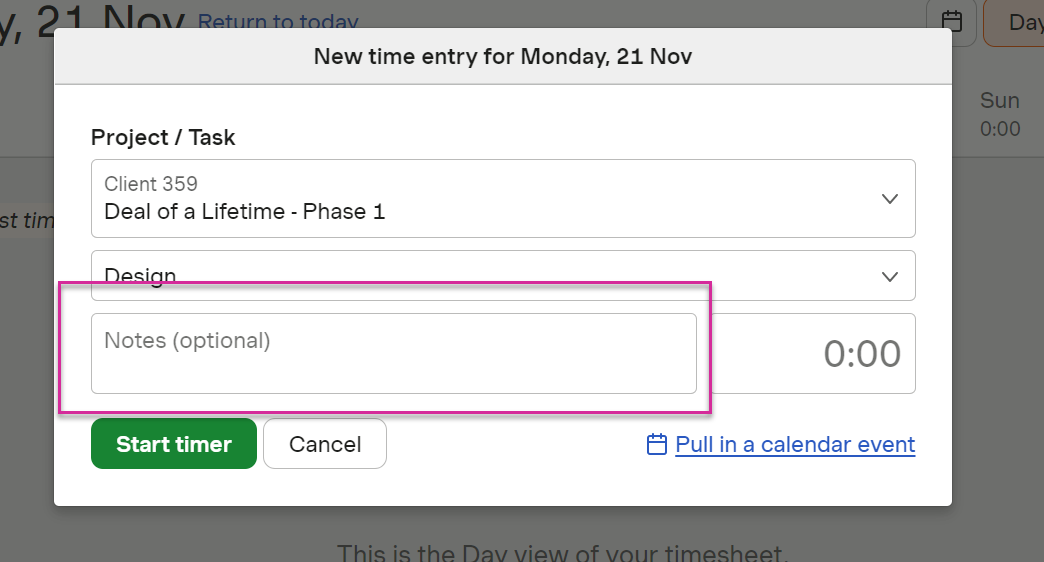Click the 0:00 time duration field
1044x562 pixels.
tap(813, 354)
